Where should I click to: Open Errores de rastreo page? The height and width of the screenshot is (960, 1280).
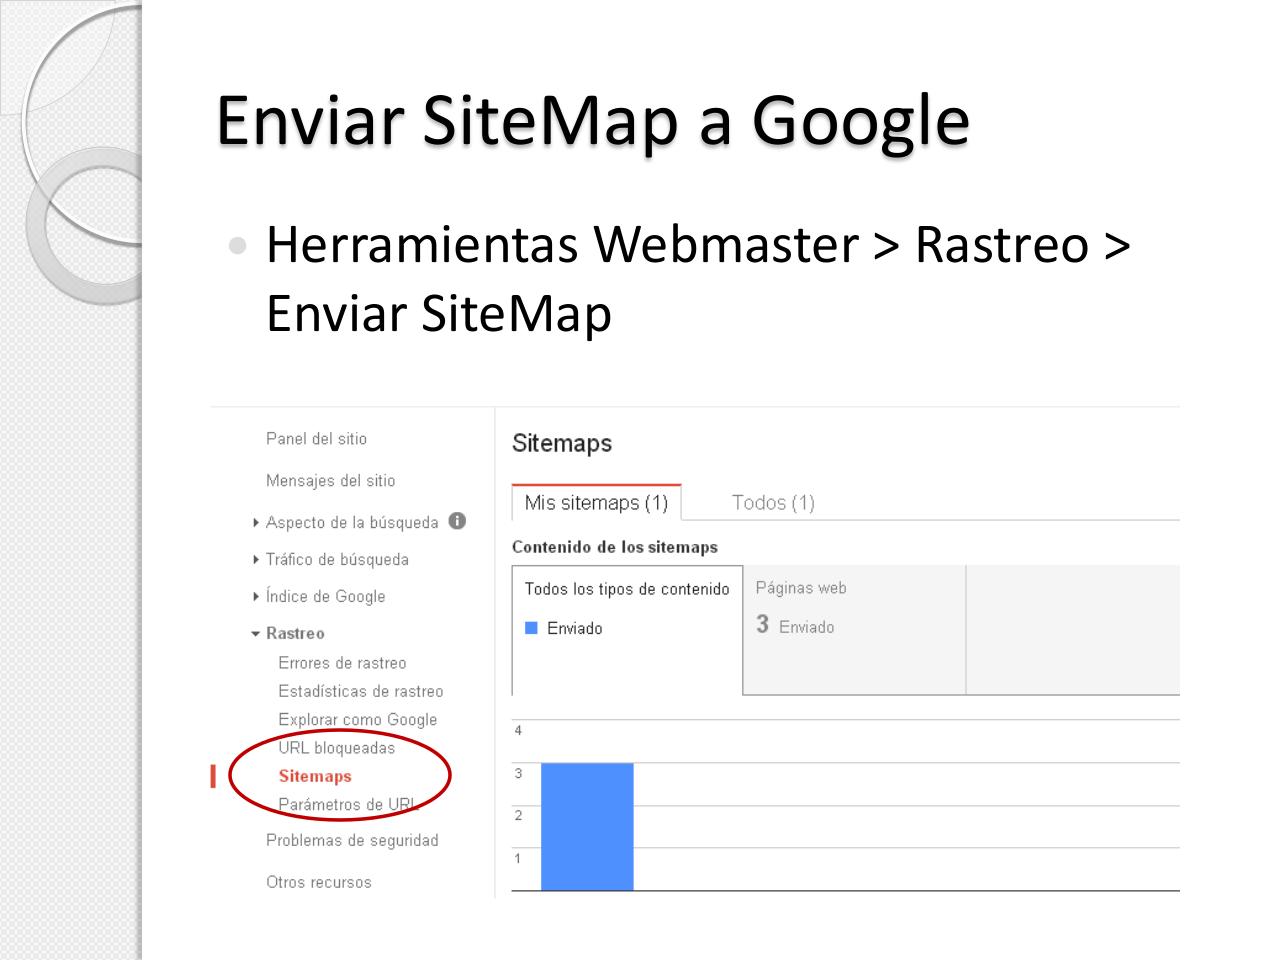(x=342, y=663)
